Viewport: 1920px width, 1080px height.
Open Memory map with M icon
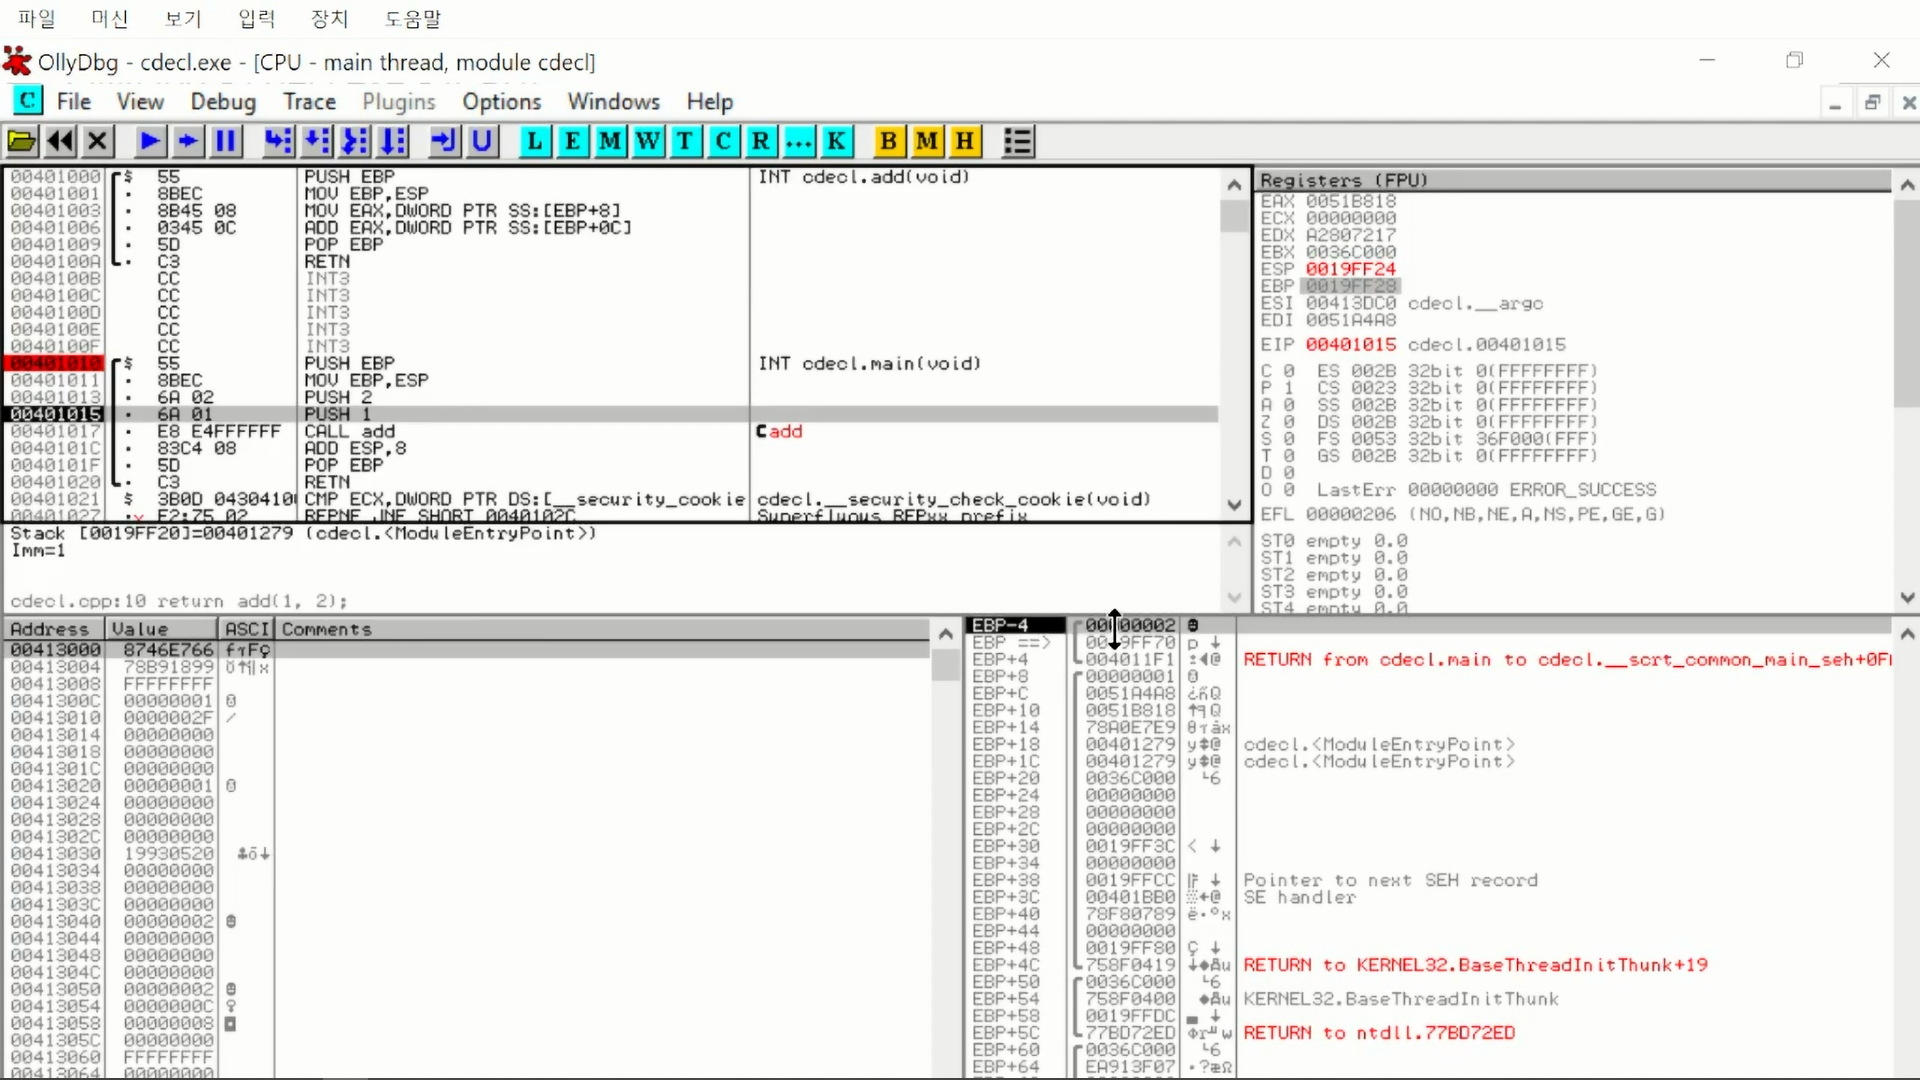tap(610, 141)
